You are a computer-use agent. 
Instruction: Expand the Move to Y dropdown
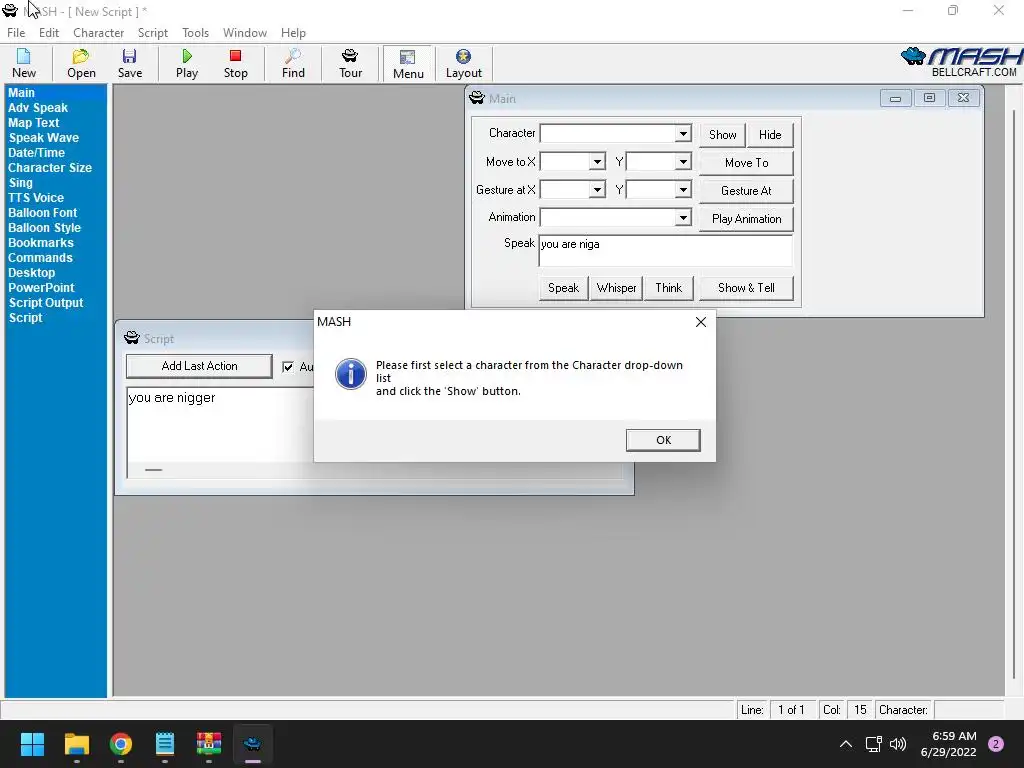(x=683, y=161)
